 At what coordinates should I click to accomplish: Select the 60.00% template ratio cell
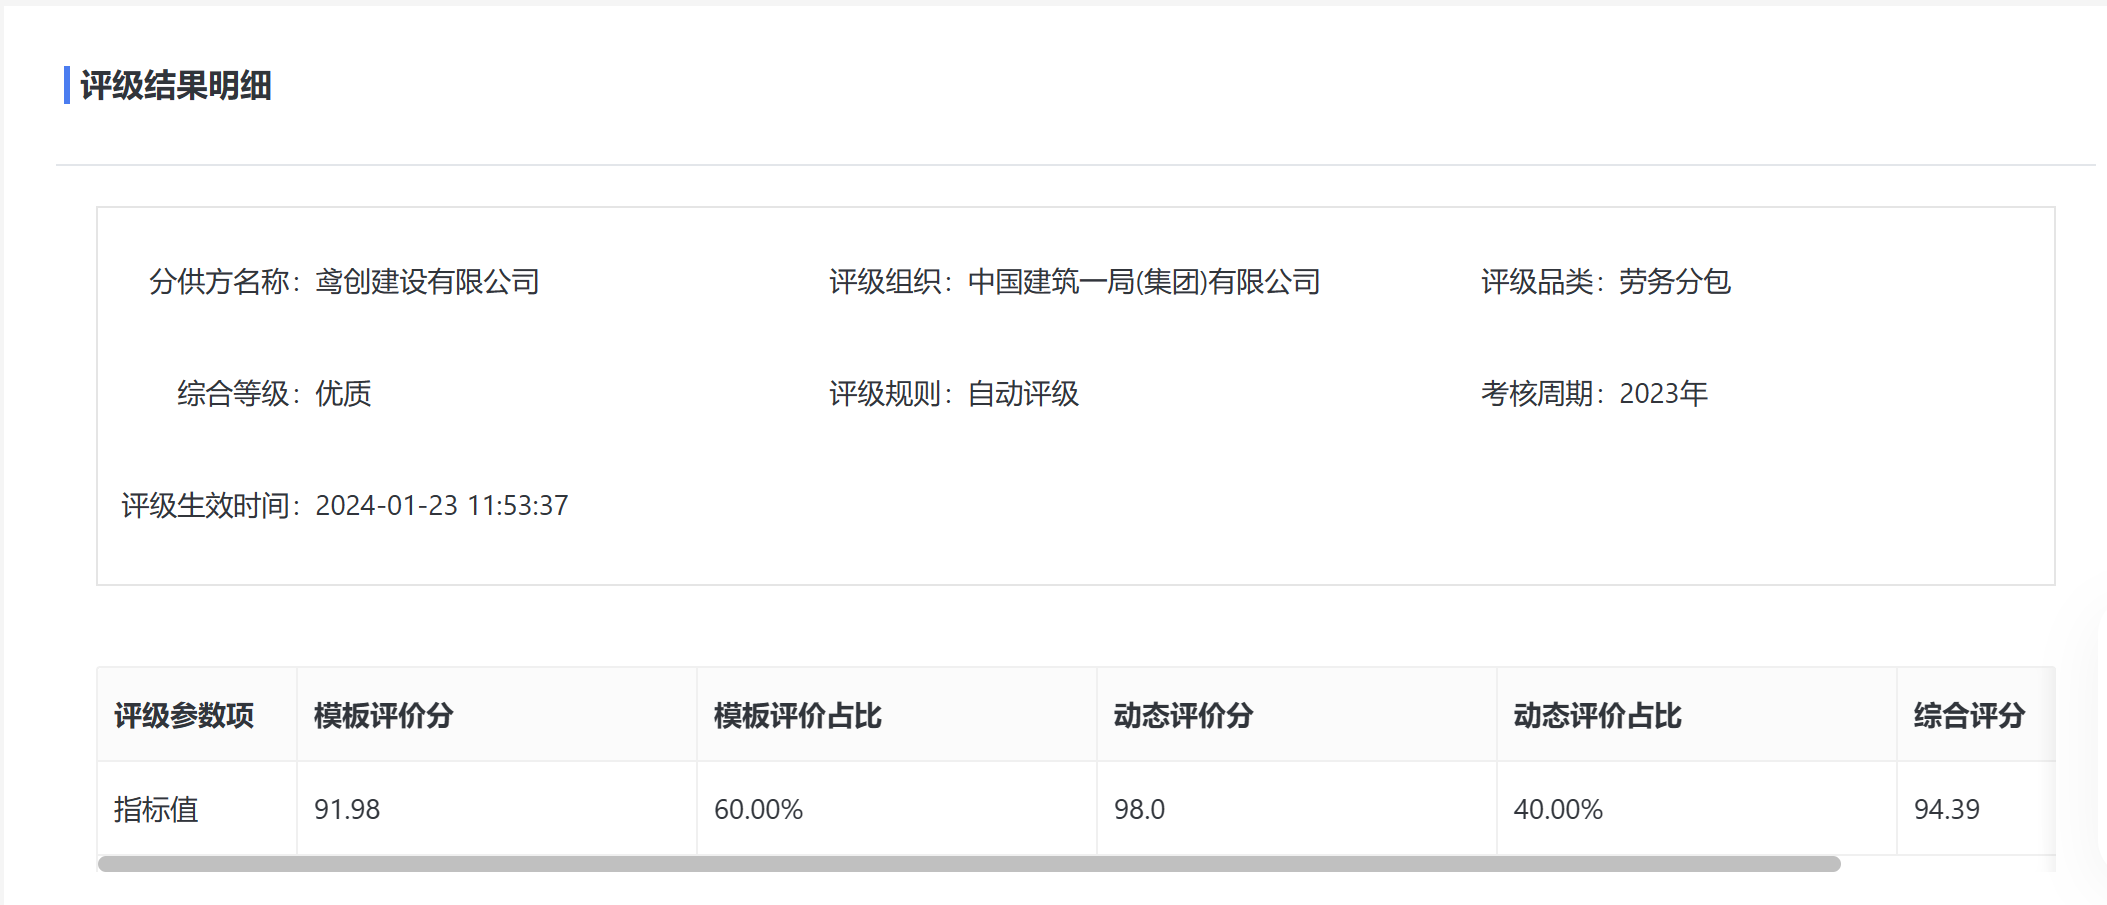[758, 809]
